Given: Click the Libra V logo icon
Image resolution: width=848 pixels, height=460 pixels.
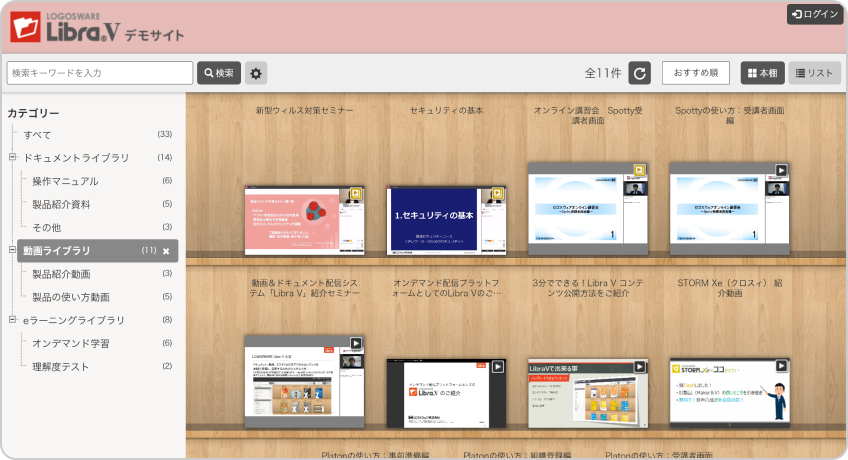Looking at the screenshot, I should point(25,26).
